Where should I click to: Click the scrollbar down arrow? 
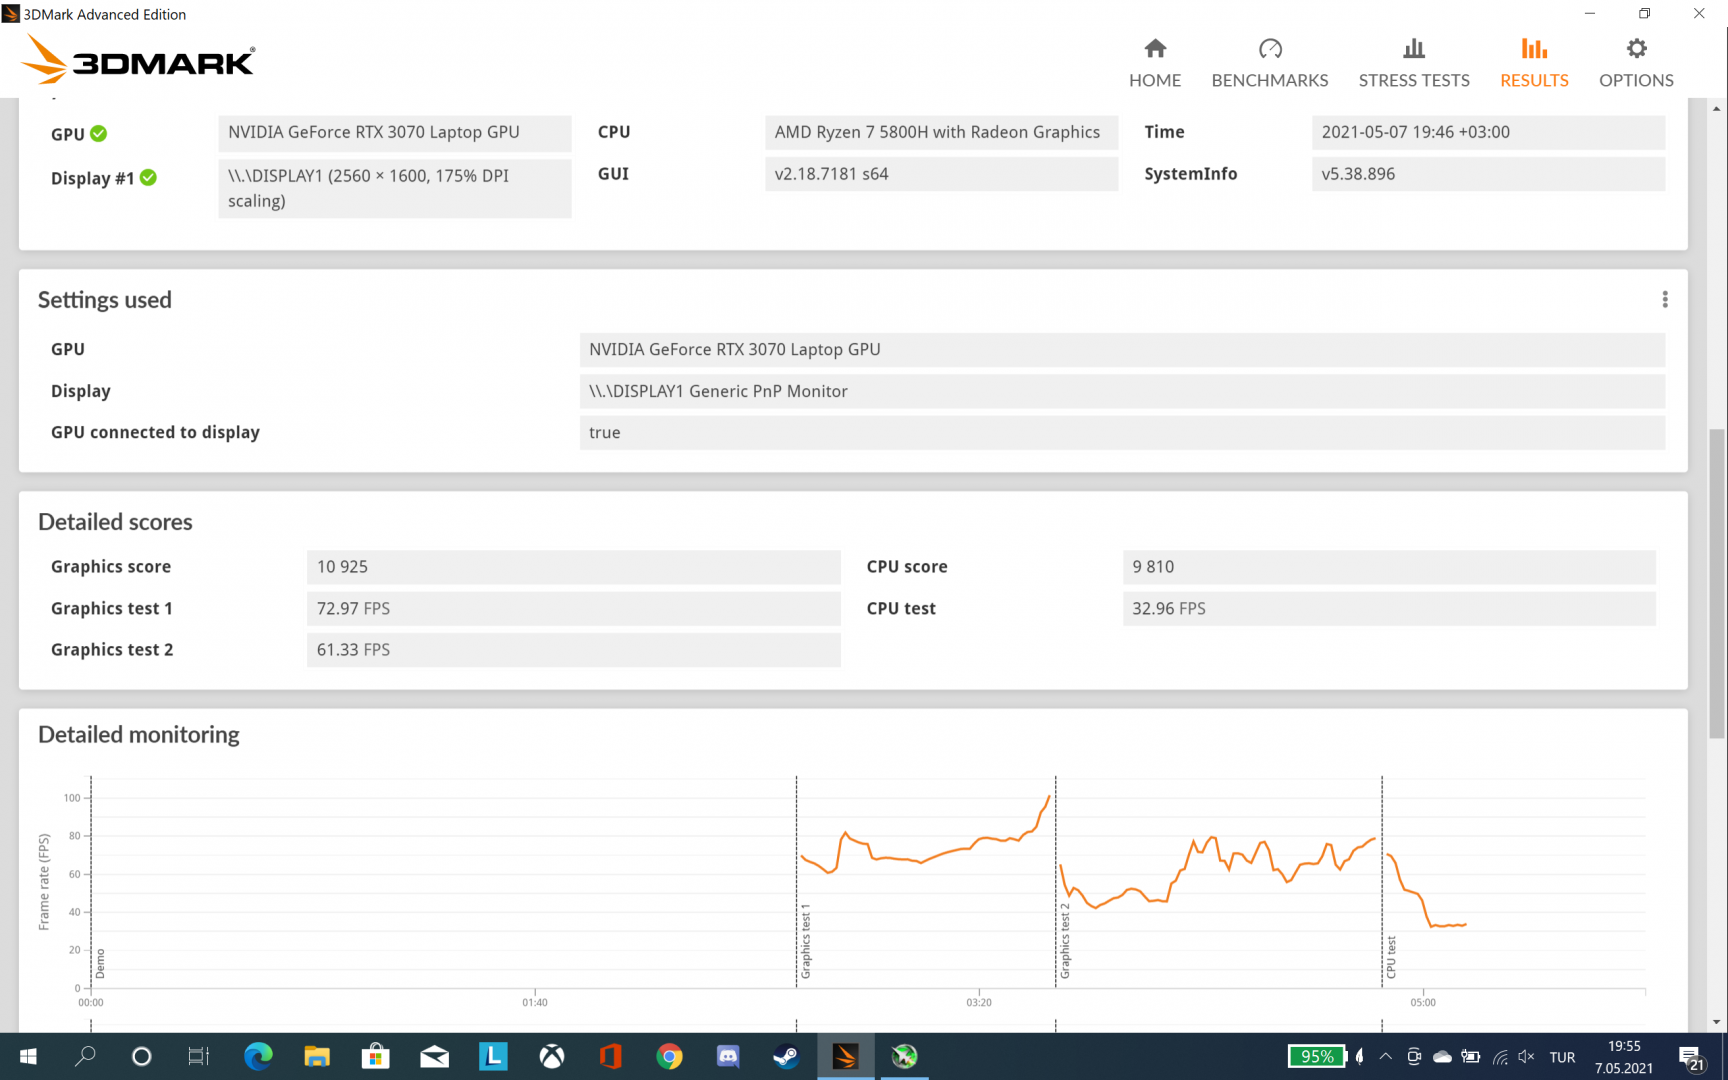point(1717,1022)
